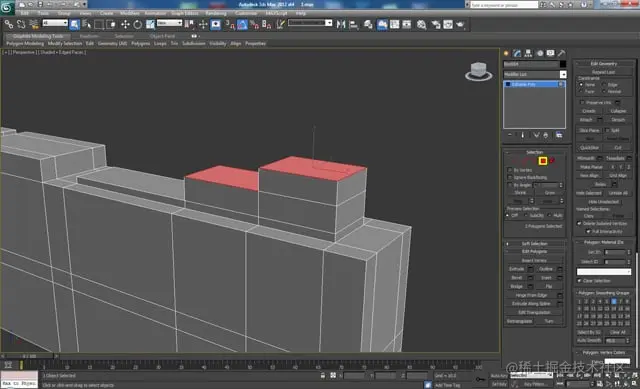Screen dimensions: 640x389
Task: Collapse the Polygon: Smoothing Groups rollout
Action: [604, 293]
